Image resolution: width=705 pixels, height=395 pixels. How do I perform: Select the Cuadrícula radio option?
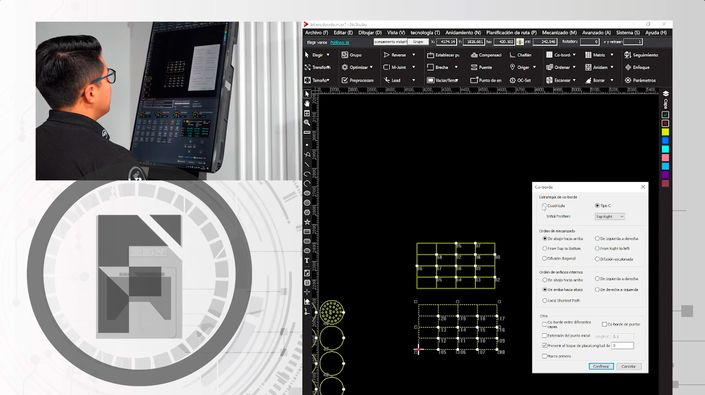point(544,206)
